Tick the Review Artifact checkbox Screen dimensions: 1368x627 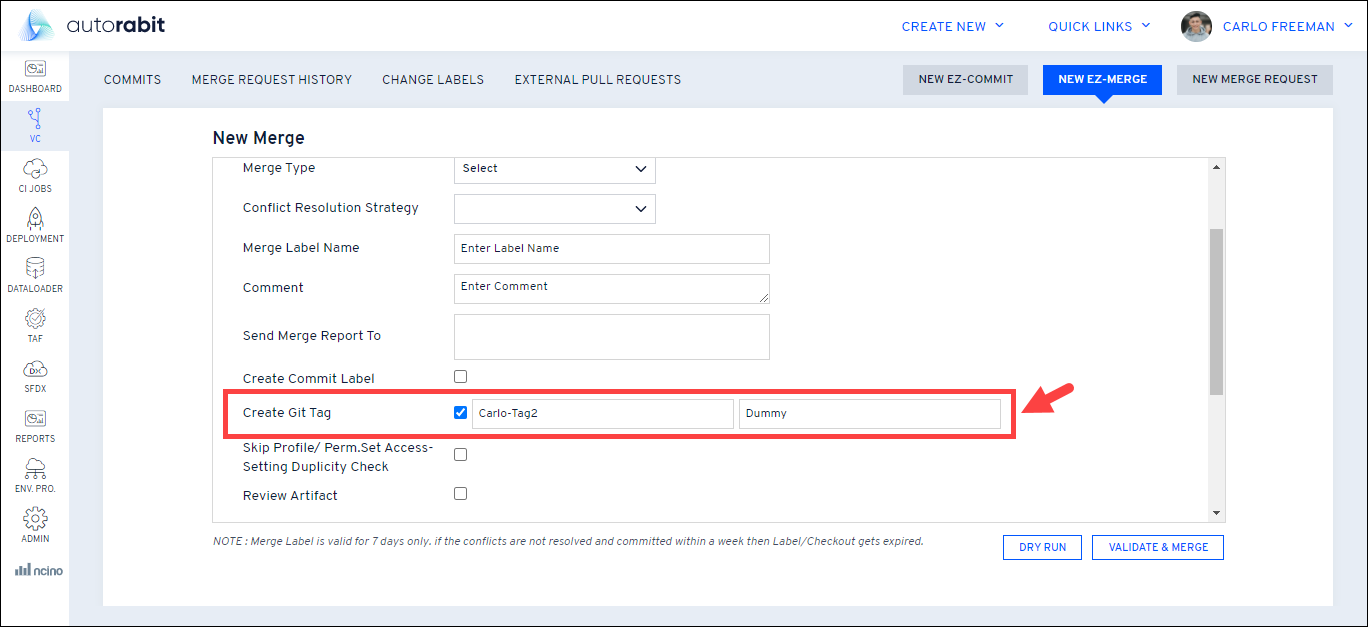[461, 493]
